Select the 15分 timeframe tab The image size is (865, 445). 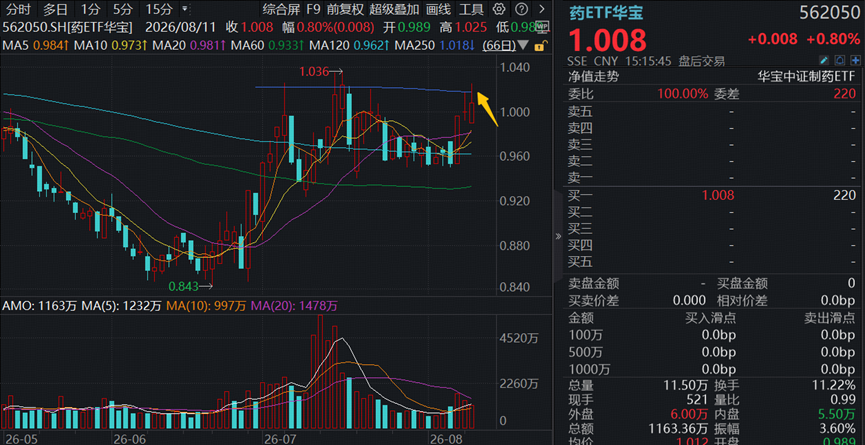coord(159,9)
